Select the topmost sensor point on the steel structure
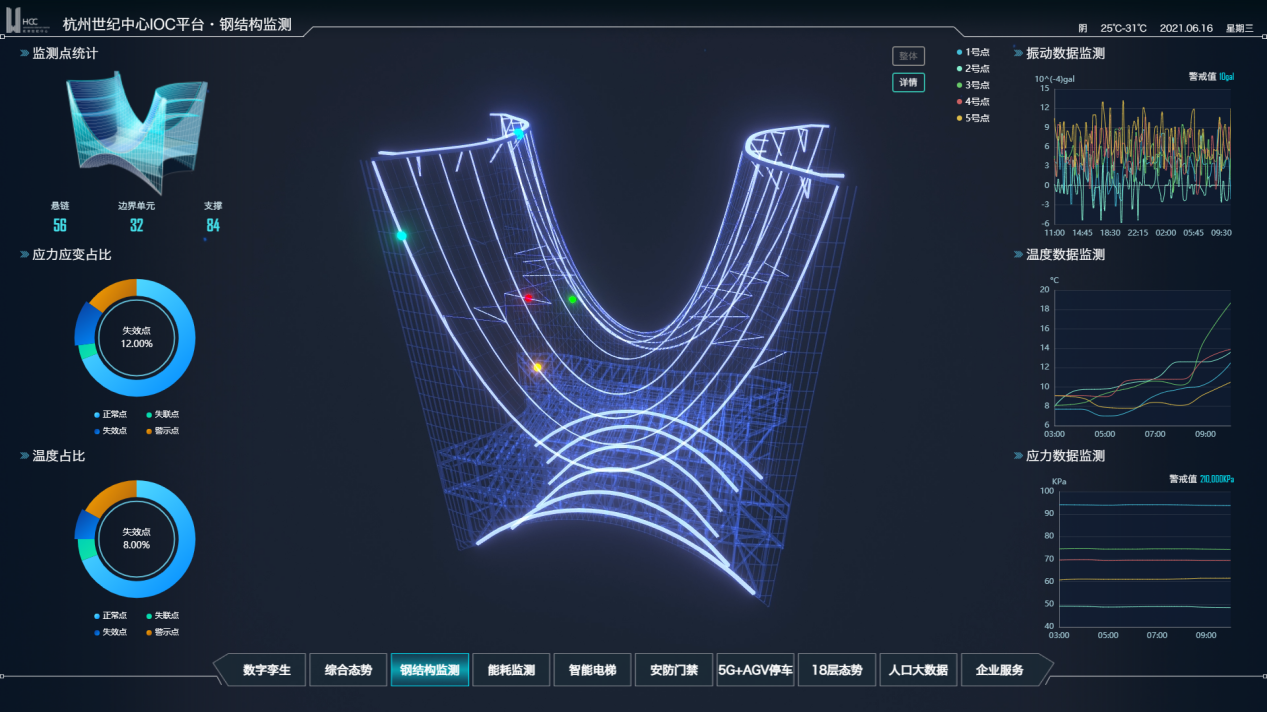1267x712 pixels. pyautogui.click(x=519, y=133)
